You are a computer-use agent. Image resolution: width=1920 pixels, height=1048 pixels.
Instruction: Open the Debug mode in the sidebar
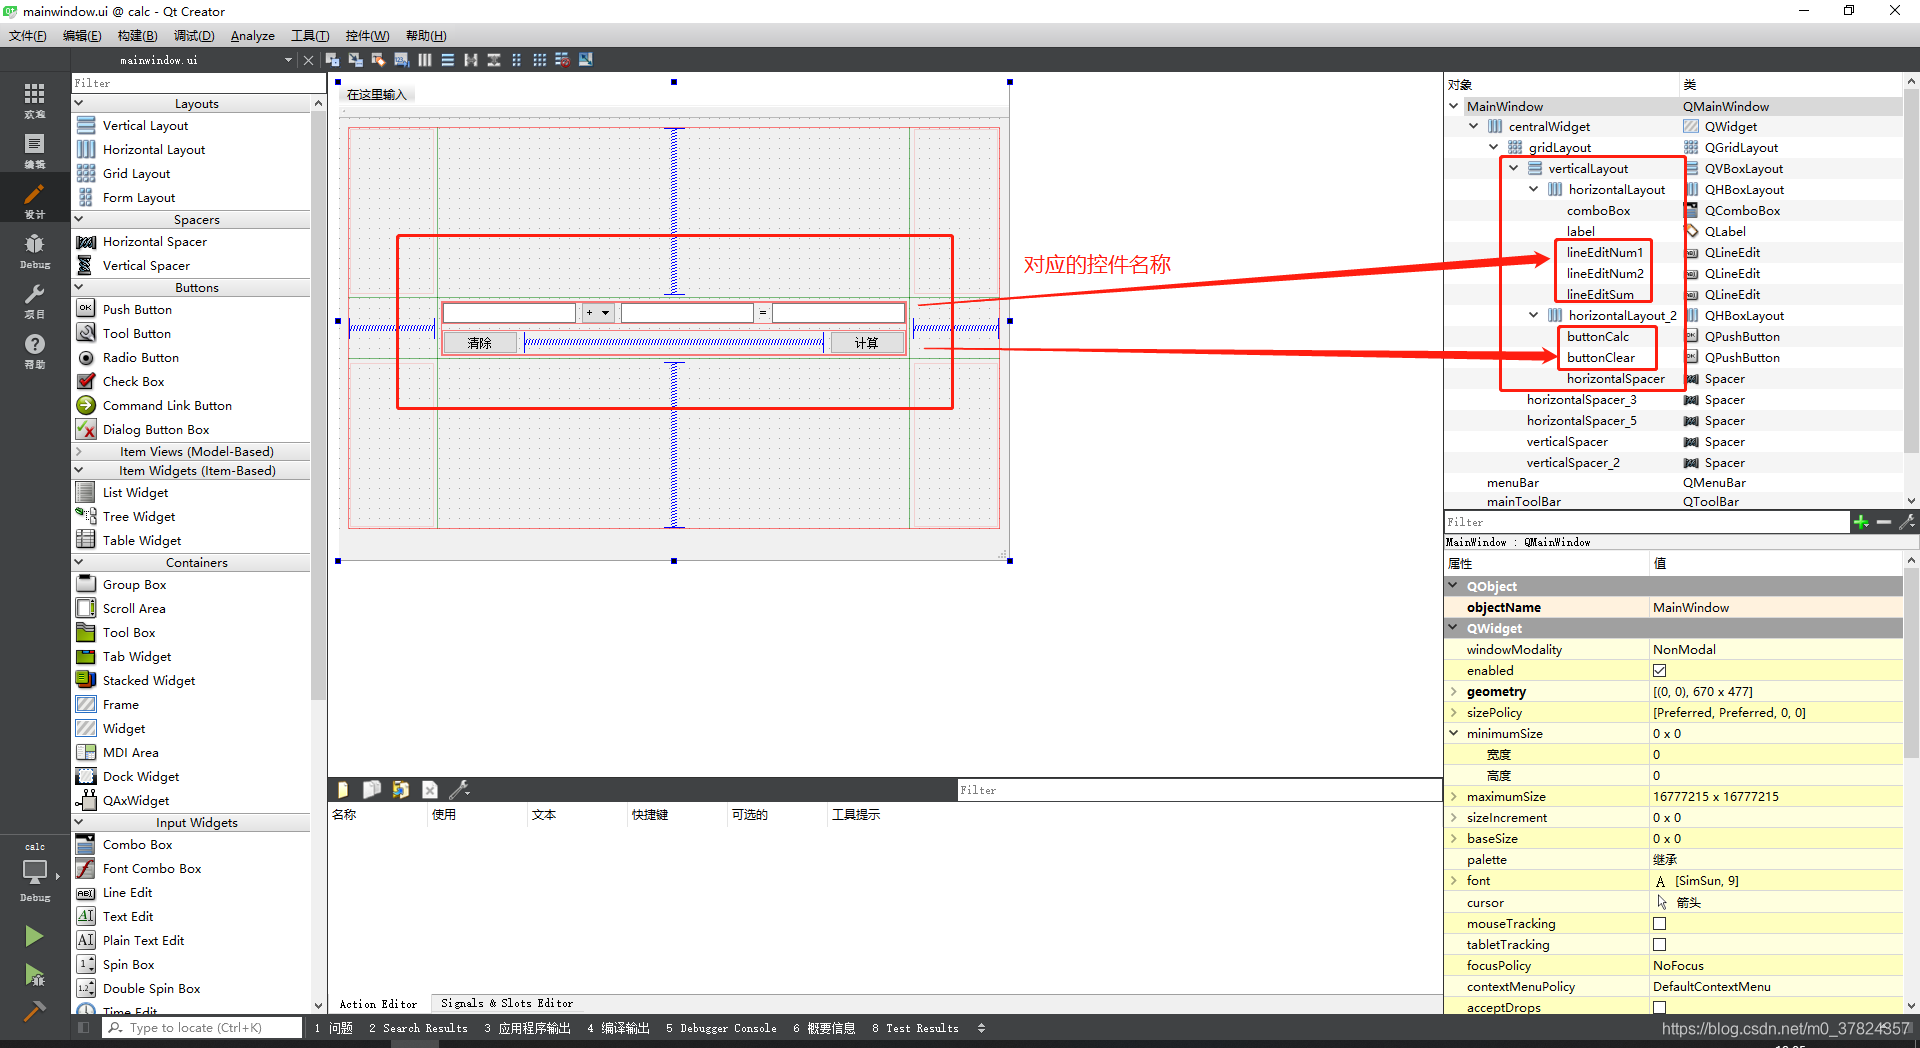[35, 249]
